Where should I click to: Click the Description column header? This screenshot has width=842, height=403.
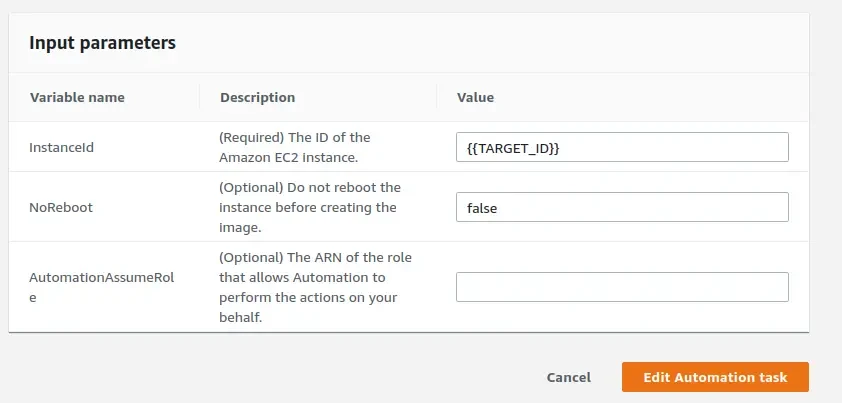(257, 97)
